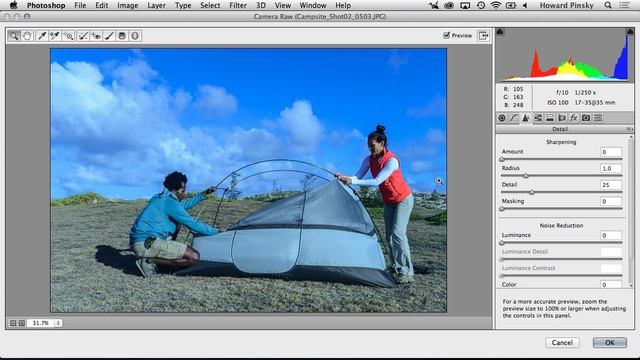Open the zoom level dropdown at 31.7%

[58, 323]
